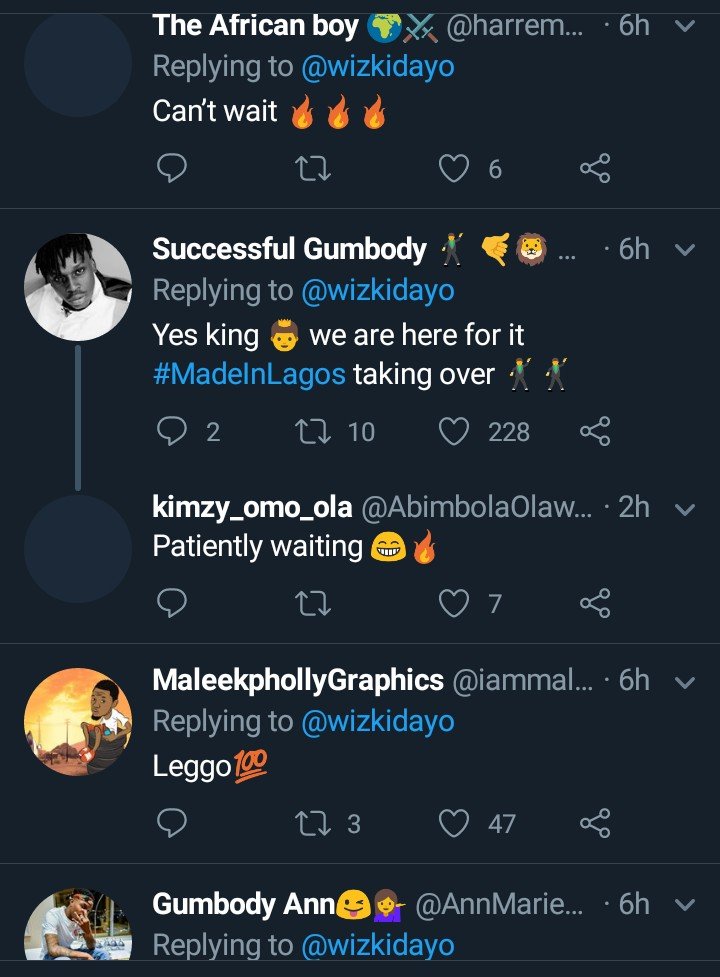Open @wizkidayo mention under MaleekphollyGraphics

point(377,721)
